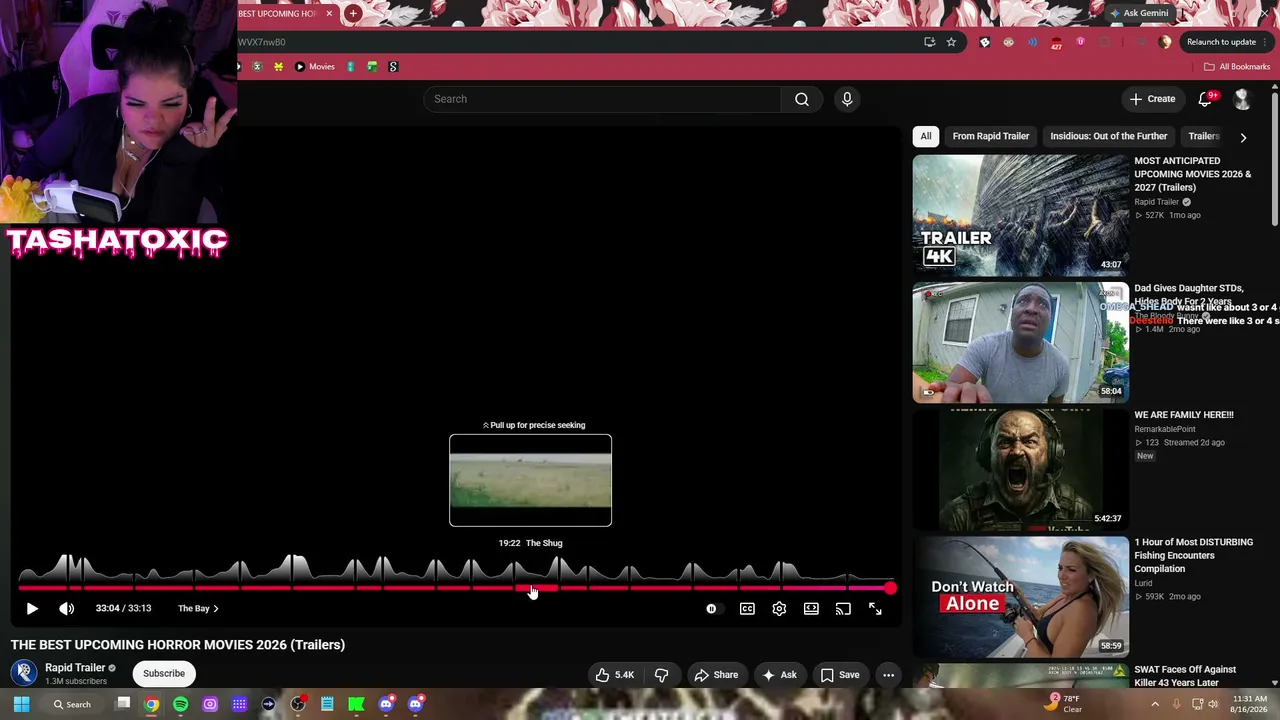Open the Windows Start menu
The width and height of the screenshot is (1280, 720).
click(21, 704)
